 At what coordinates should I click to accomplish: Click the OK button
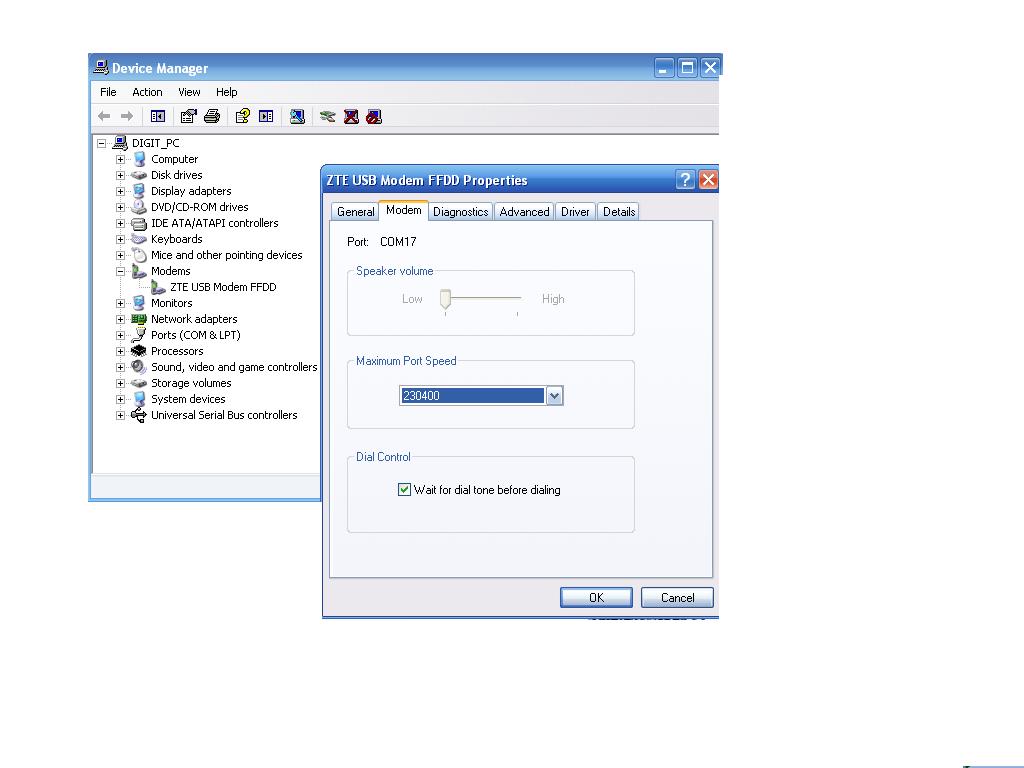(x=596, y=598)
